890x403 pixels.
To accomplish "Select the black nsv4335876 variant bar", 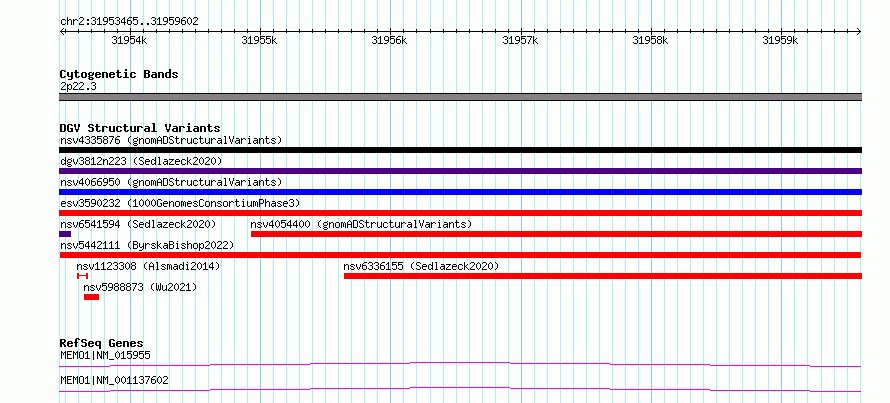I will (x=460, y=150).
